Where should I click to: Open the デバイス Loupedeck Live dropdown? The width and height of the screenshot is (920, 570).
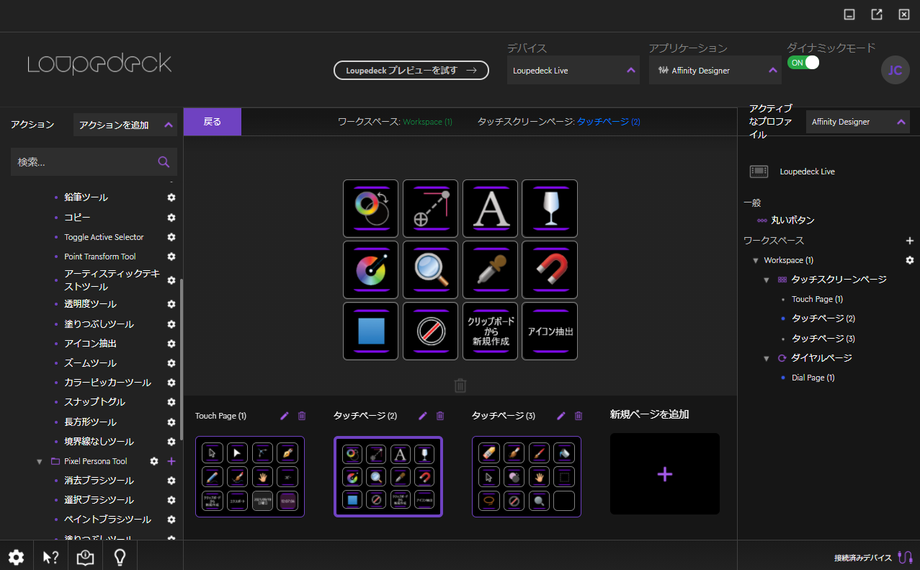[573, 70]
